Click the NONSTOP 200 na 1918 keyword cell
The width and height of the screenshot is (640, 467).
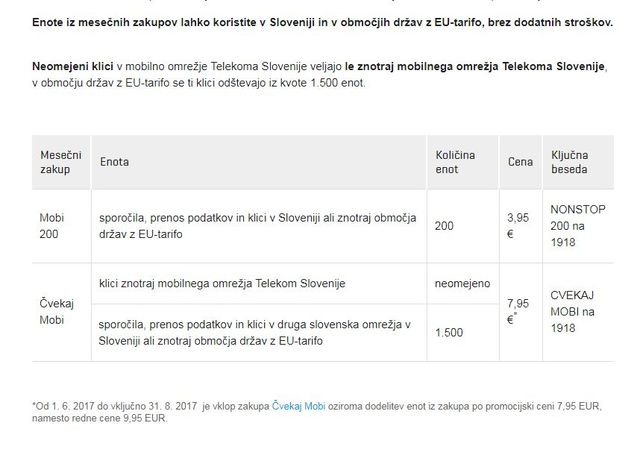click(578, 226)
